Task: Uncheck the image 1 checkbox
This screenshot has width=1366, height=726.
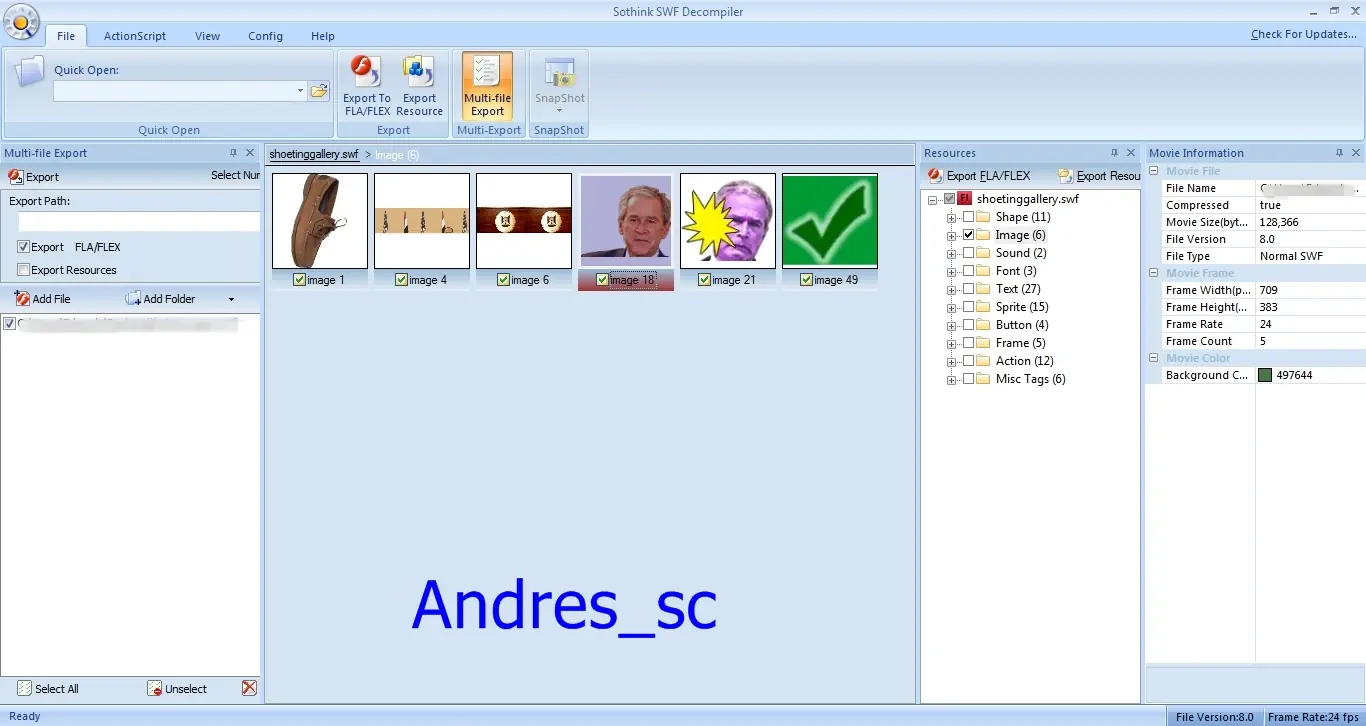Action: [299, 280]
